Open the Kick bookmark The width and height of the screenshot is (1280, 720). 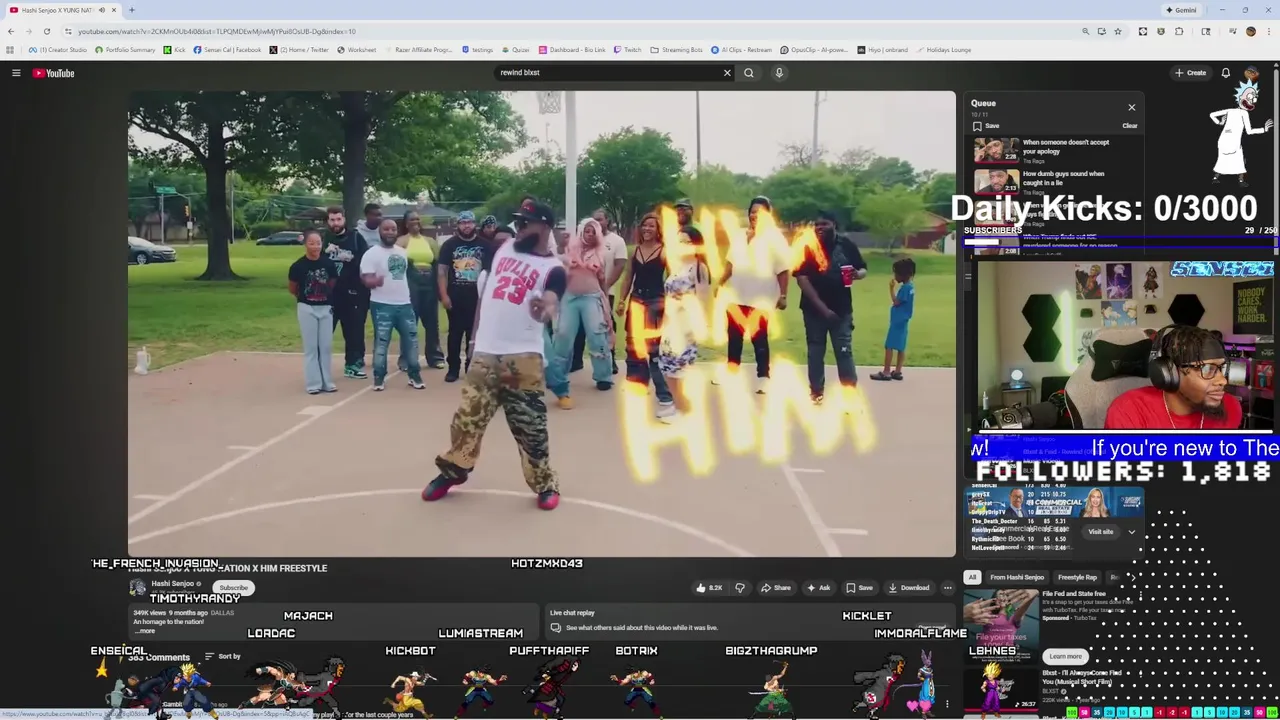click(175, 50)
